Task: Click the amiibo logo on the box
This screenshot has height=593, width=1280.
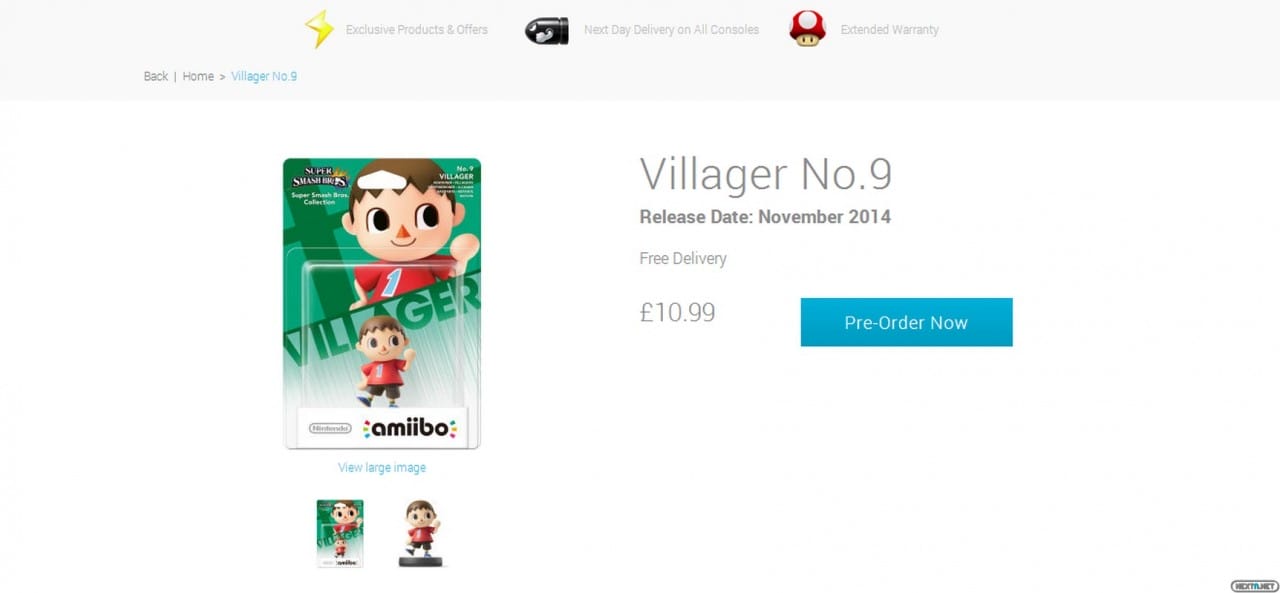Action: [x=410, y=428]
